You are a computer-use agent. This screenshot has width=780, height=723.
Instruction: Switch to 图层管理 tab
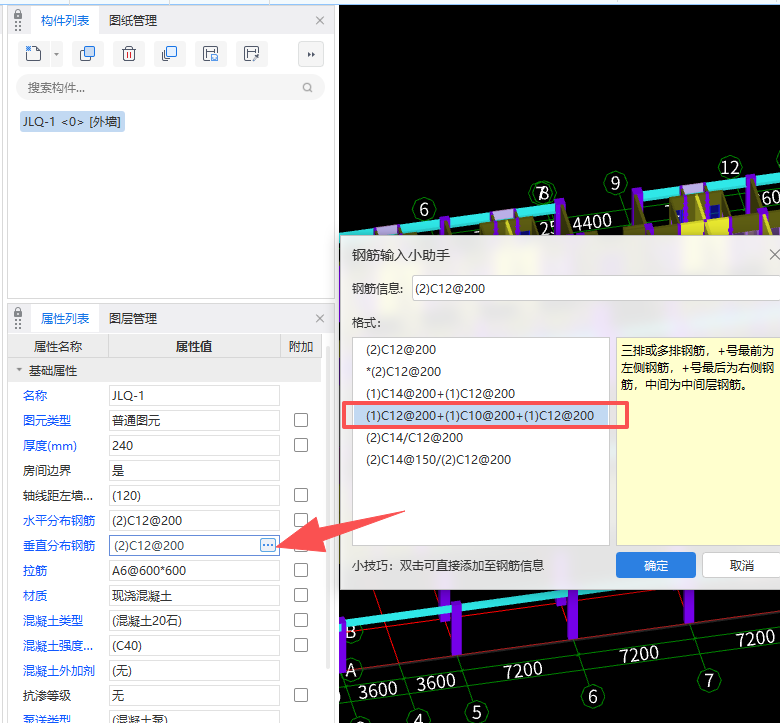click(133, 318)
